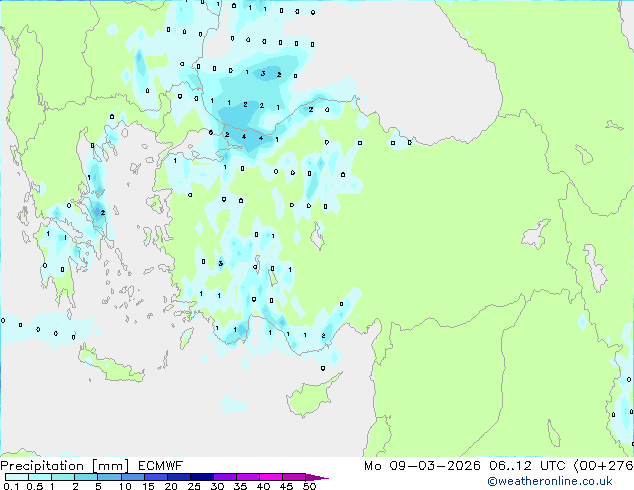634x490 pixels.
Task: Pick the 0.1–0.5 mm legend color swatch
Action: (17, 477)
